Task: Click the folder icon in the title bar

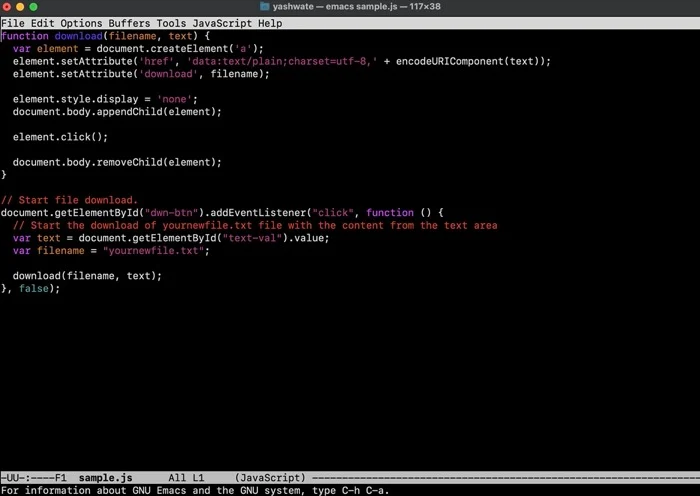Action: 264,7
